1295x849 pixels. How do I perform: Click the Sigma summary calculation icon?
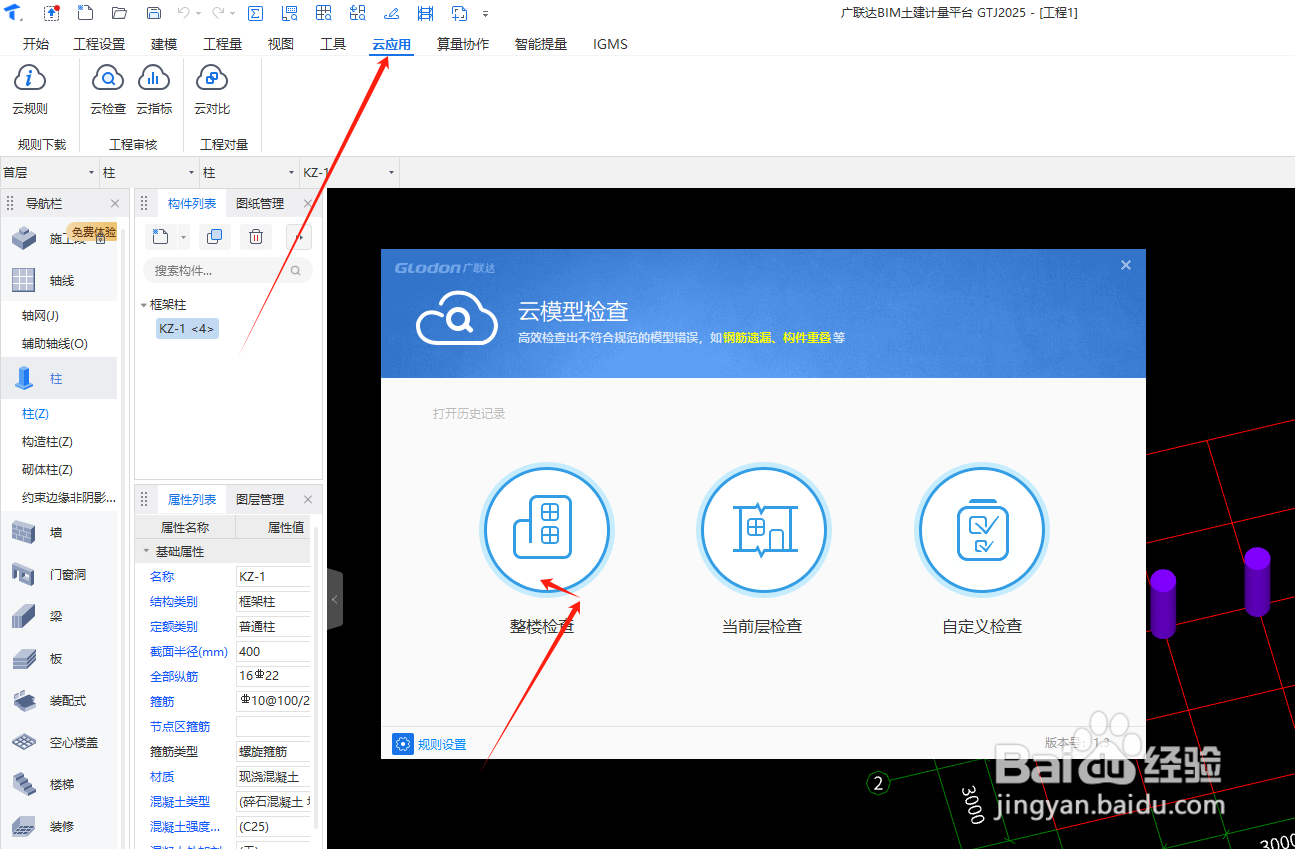(255, 13)
